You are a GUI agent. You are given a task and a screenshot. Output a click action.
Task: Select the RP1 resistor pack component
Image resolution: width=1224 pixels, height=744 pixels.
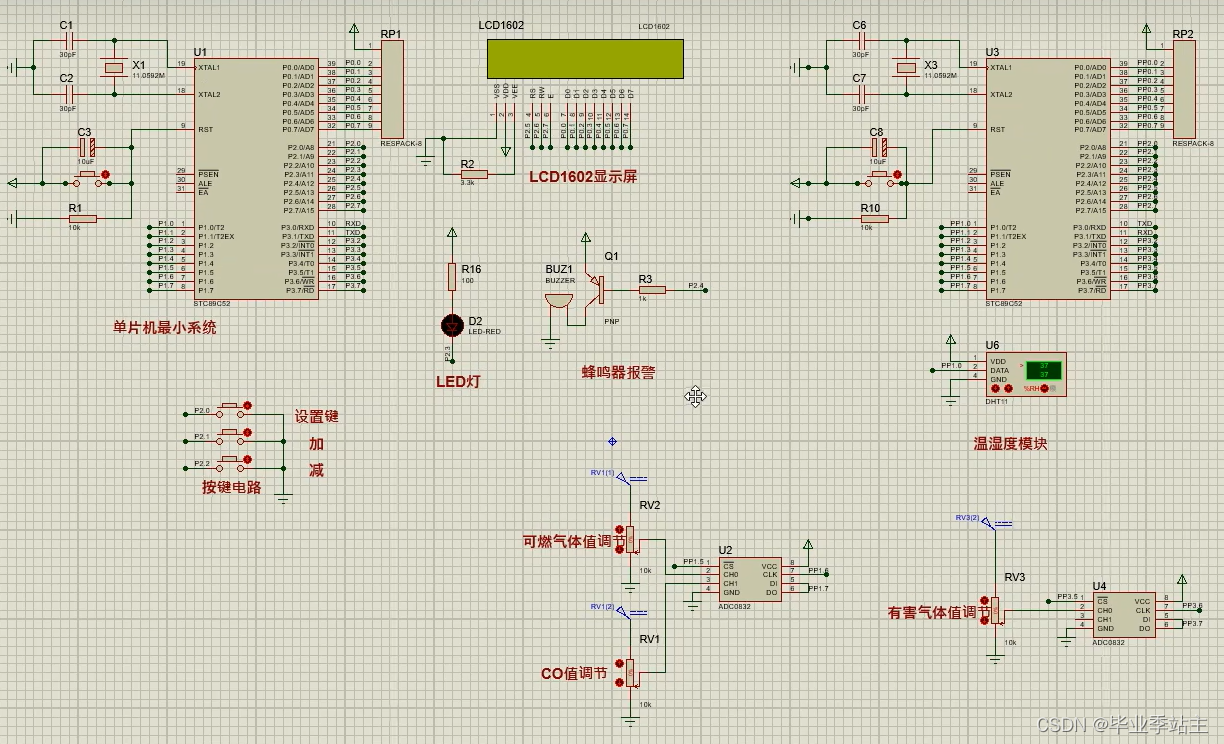(x=392, y=89)
